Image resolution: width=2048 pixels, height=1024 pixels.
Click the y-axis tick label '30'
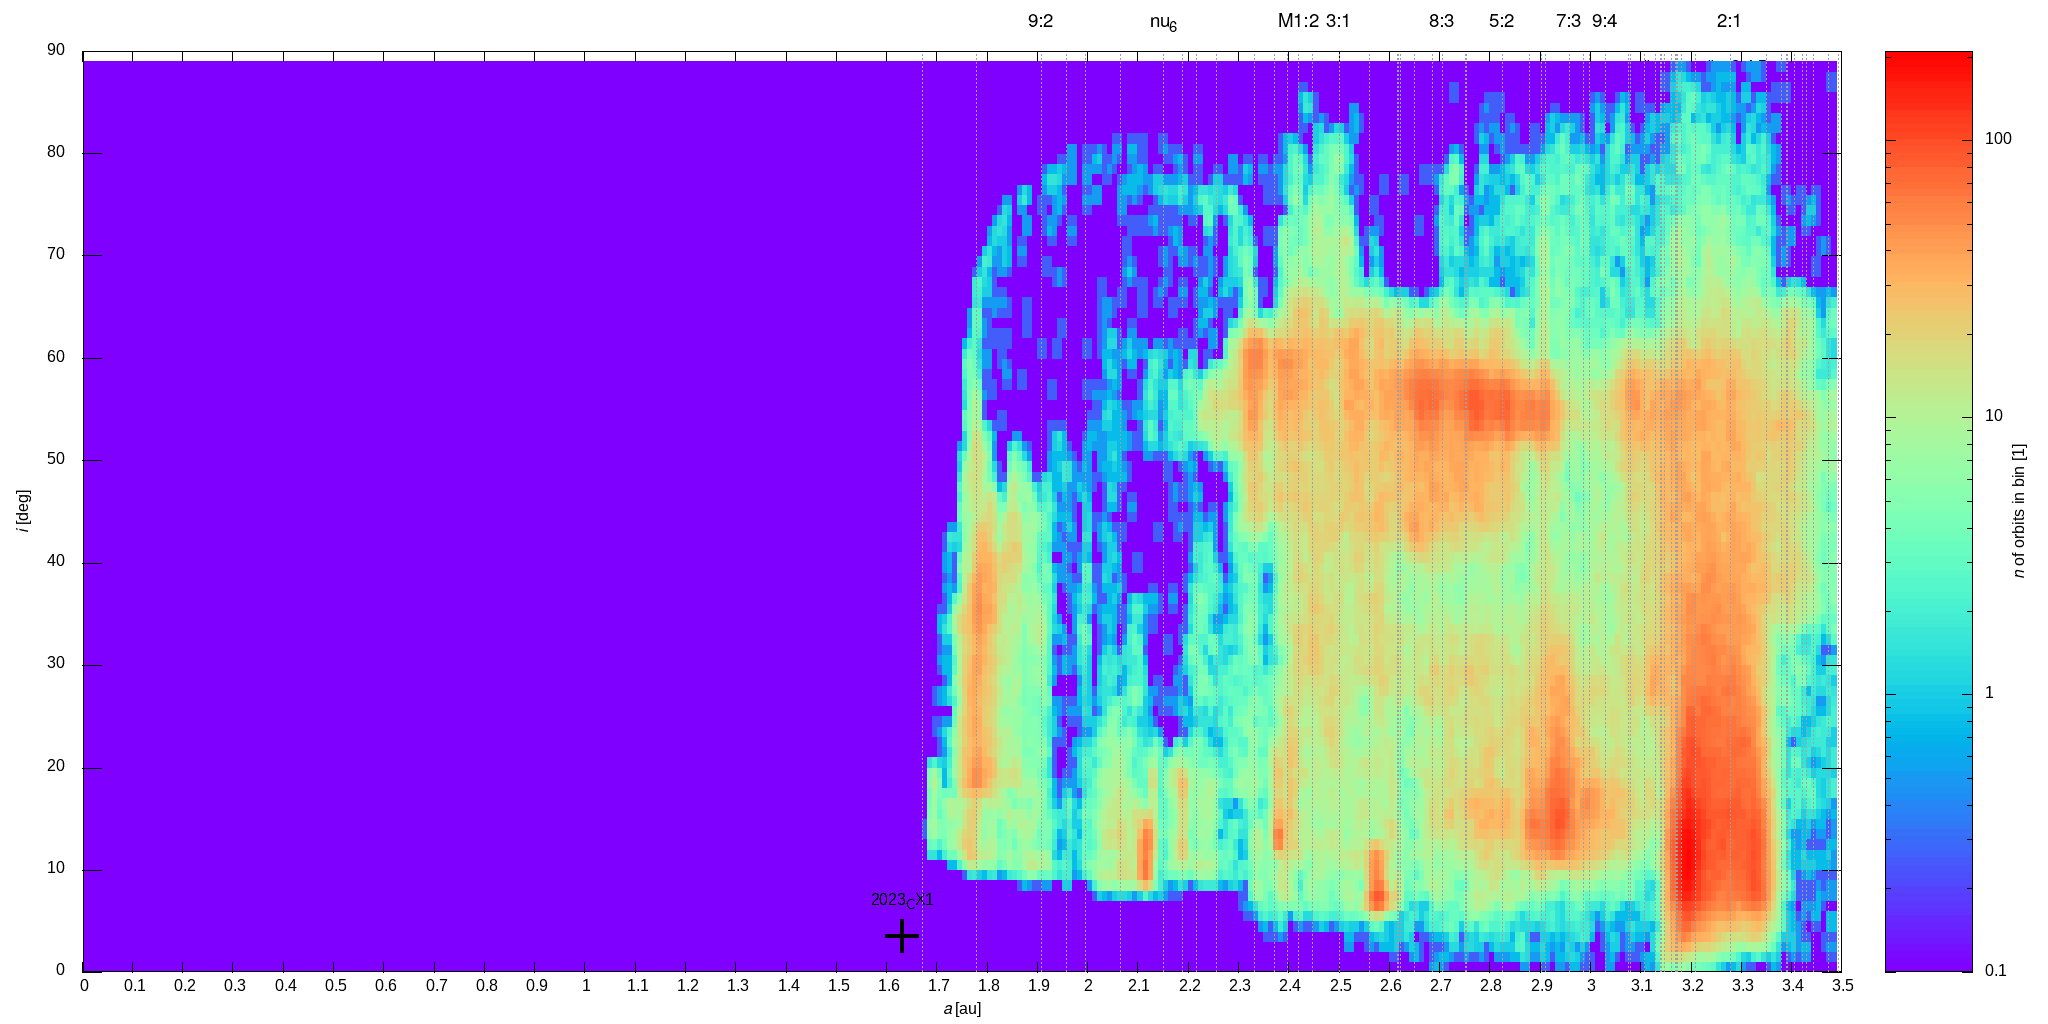click(55, 663)
